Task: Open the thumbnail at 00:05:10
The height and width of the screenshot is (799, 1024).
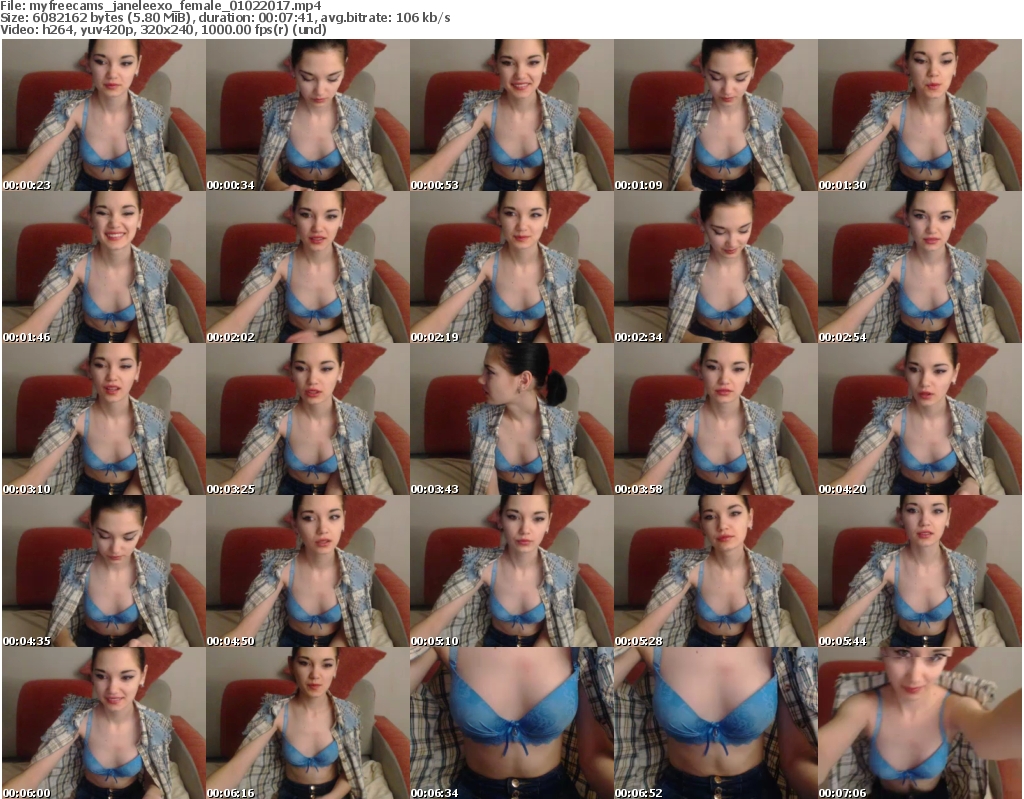Action: tap(511, 571)
